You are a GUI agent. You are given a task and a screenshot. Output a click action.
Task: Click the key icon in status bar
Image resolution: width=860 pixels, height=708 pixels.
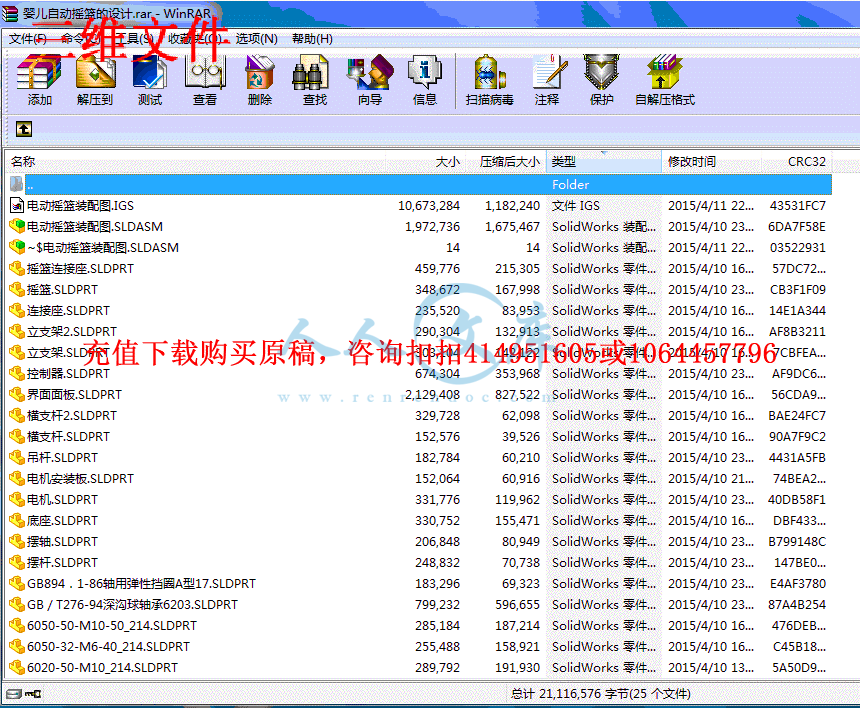33,694
